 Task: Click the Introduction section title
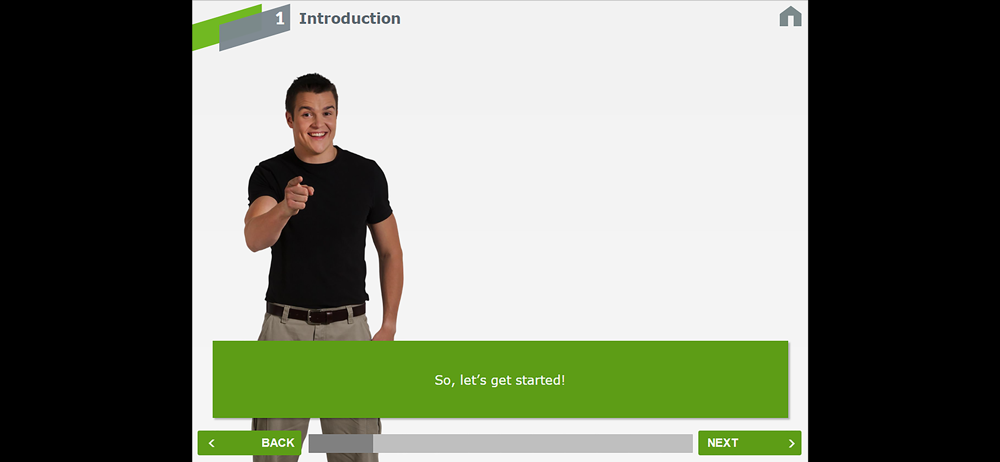tap(349, 19)
